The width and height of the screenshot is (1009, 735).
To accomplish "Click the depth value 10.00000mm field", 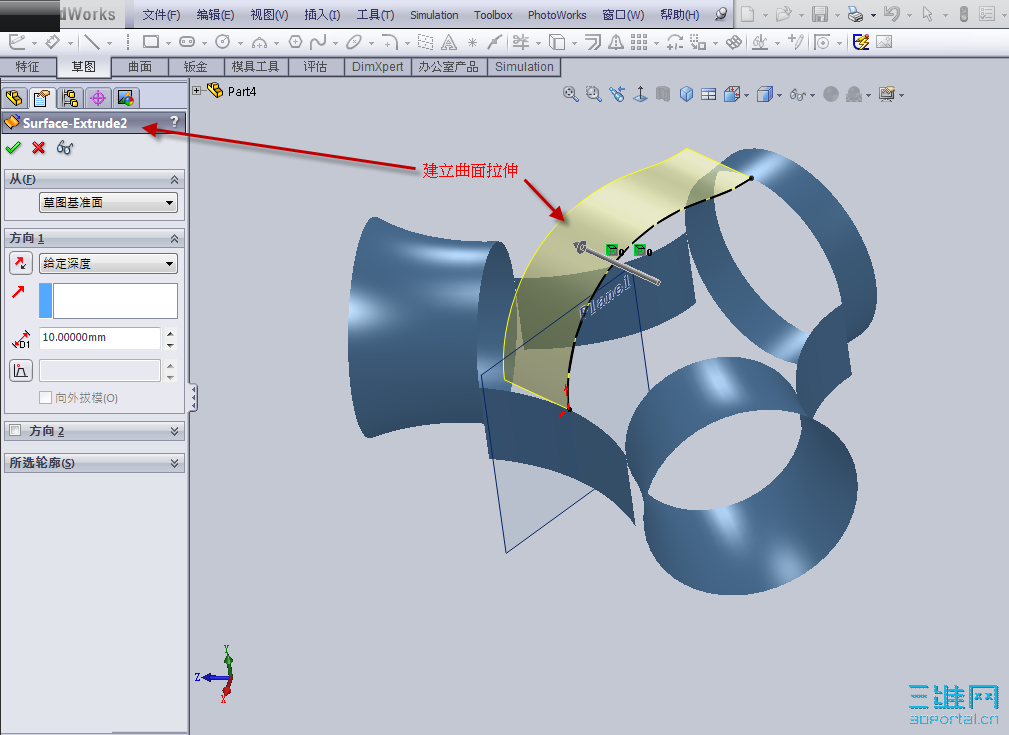I will click(x=100, y=338).
